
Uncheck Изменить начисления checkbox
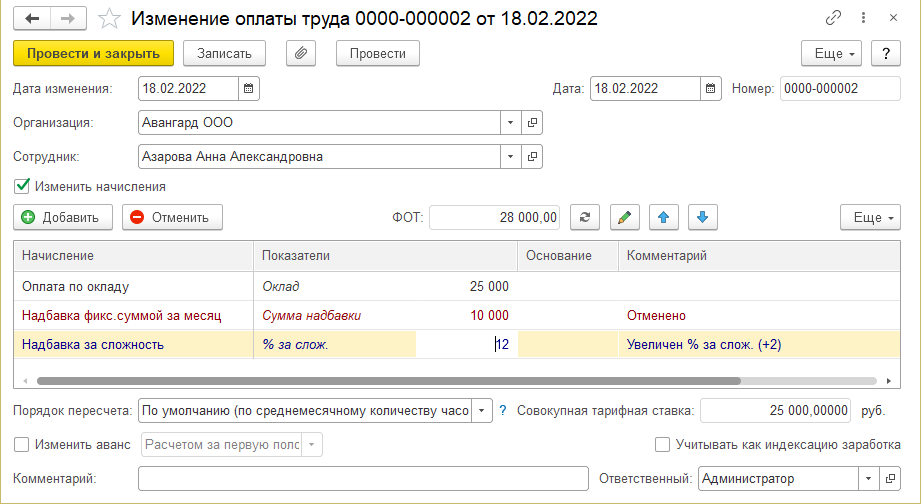click(22, 186)
